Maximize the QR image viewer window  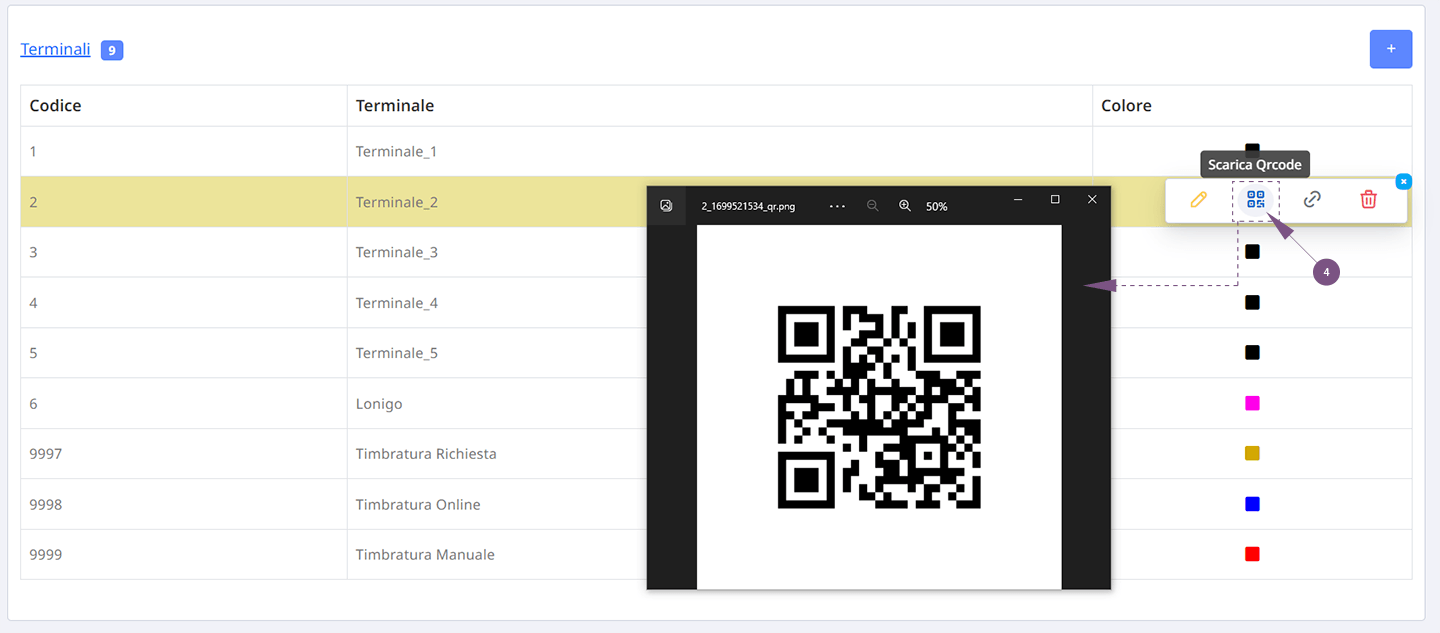coord(1055,200)
